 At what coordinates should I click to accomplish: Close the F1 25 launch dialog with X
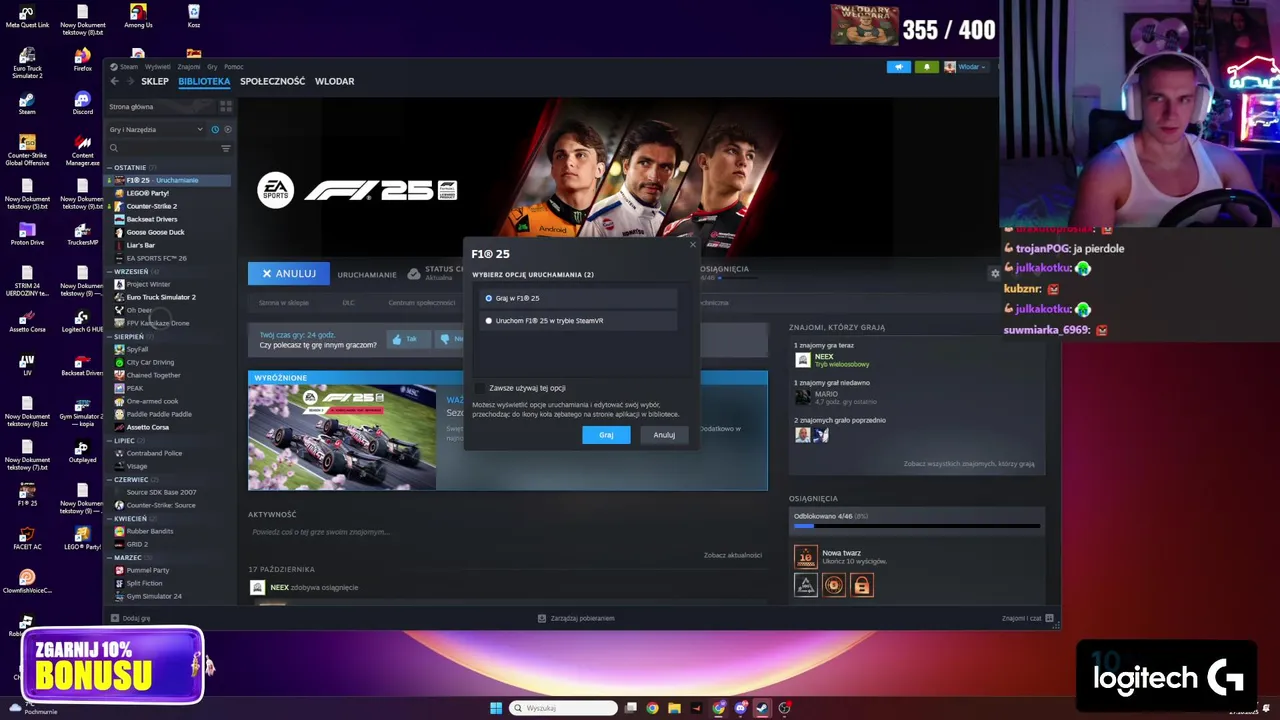click(x=692, y=244)
